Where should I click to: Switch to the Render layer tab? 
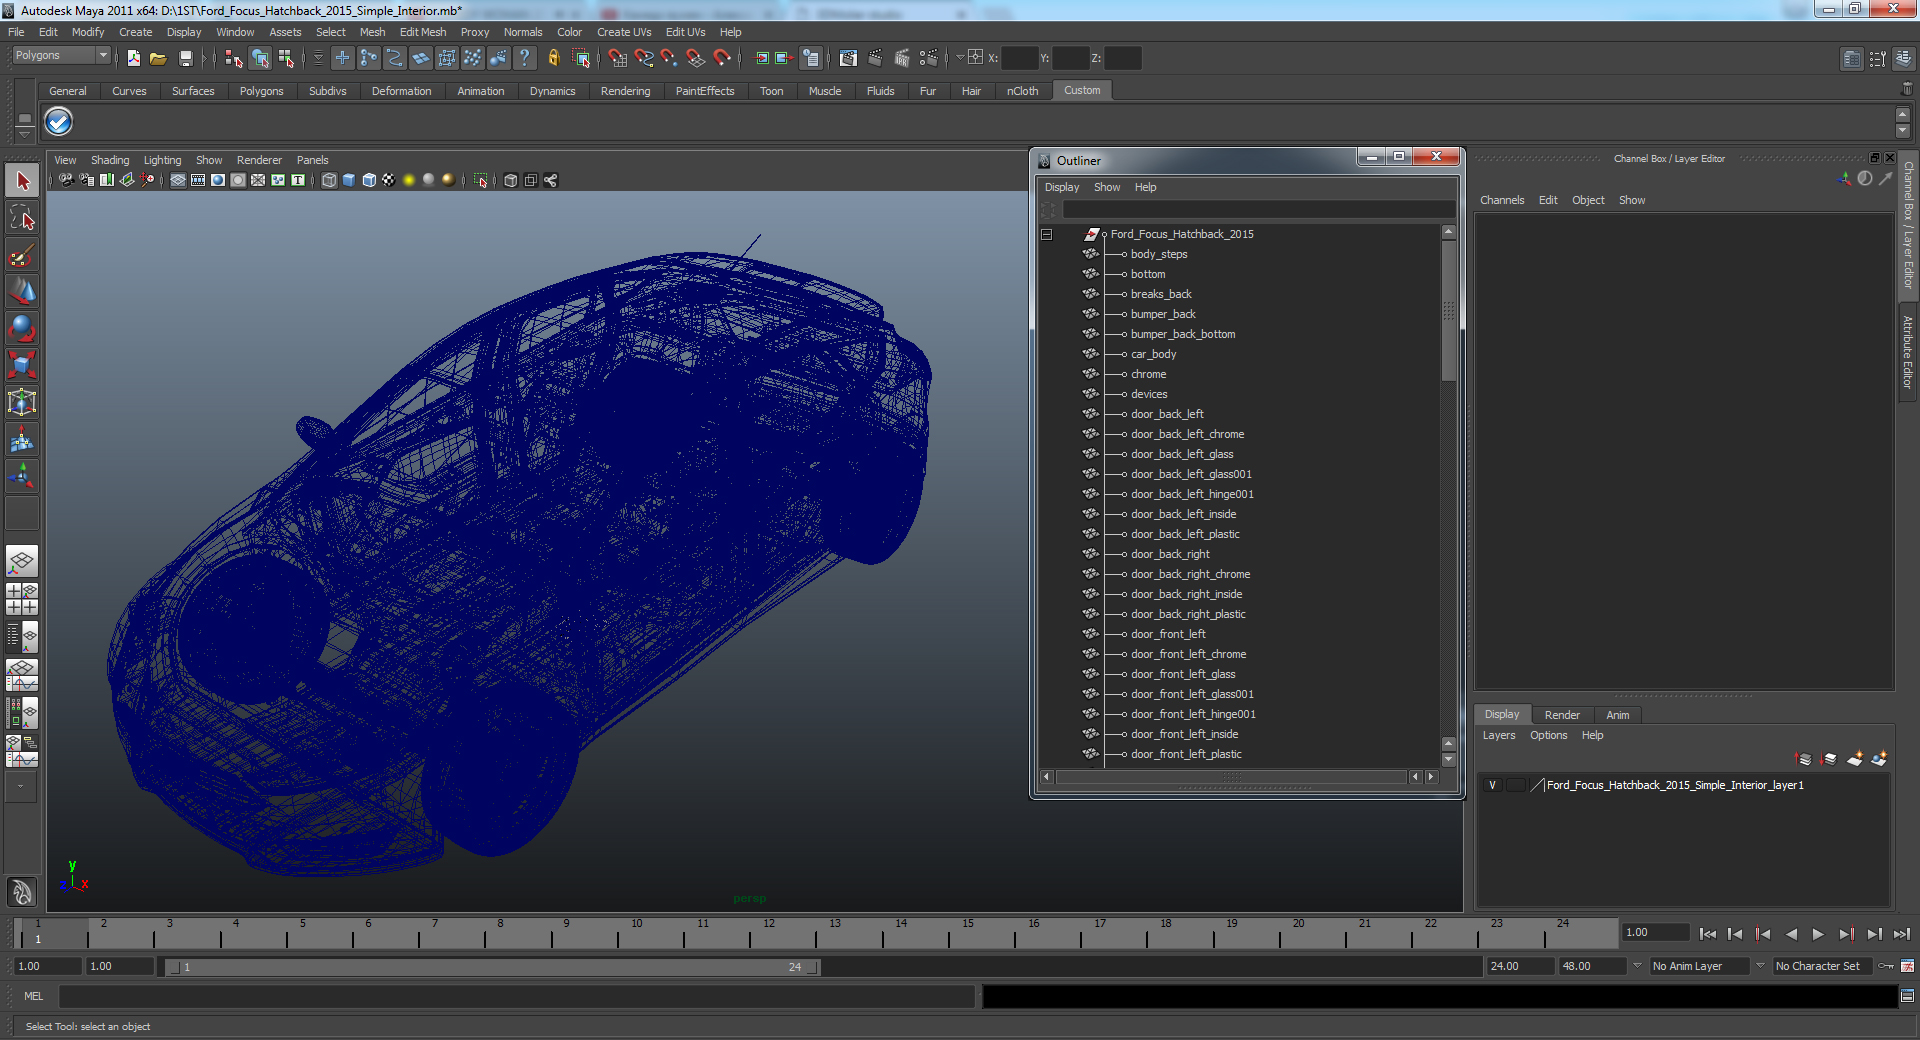tap(1562, 715)
